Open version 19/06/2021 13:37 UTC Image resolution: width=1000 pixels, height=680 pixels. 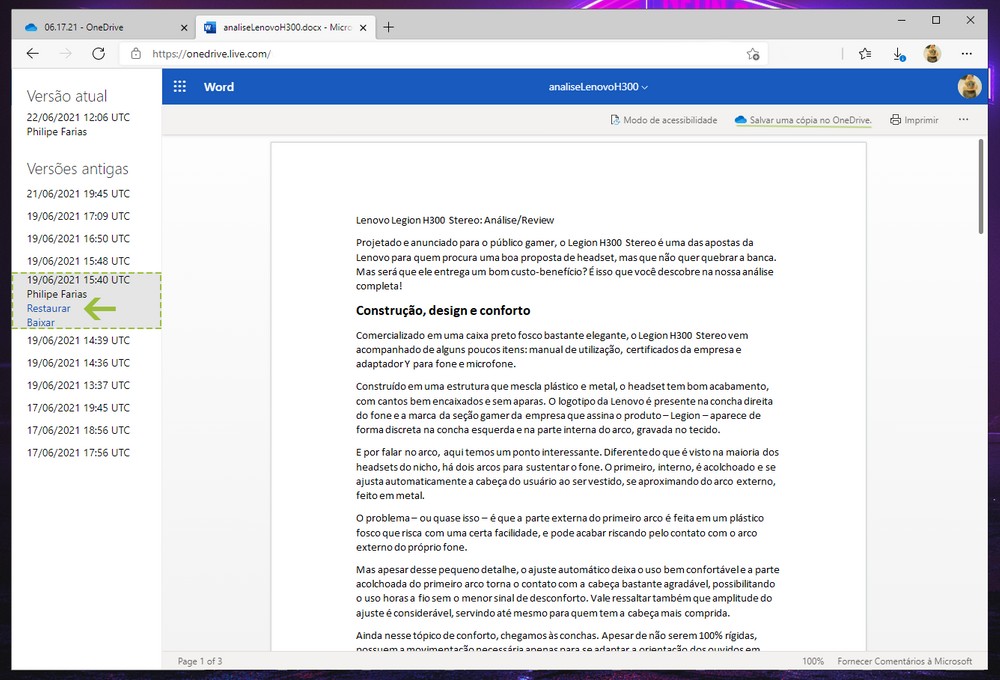coord(78,385)
